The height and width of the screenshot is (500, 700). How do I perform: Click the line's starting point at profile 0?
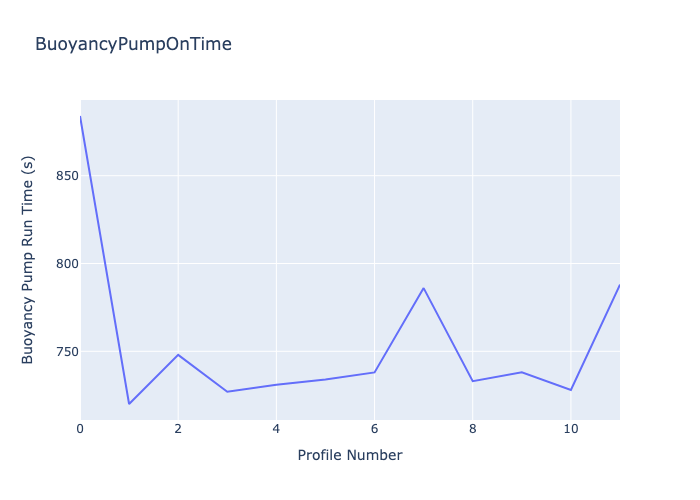pos(81,117)
